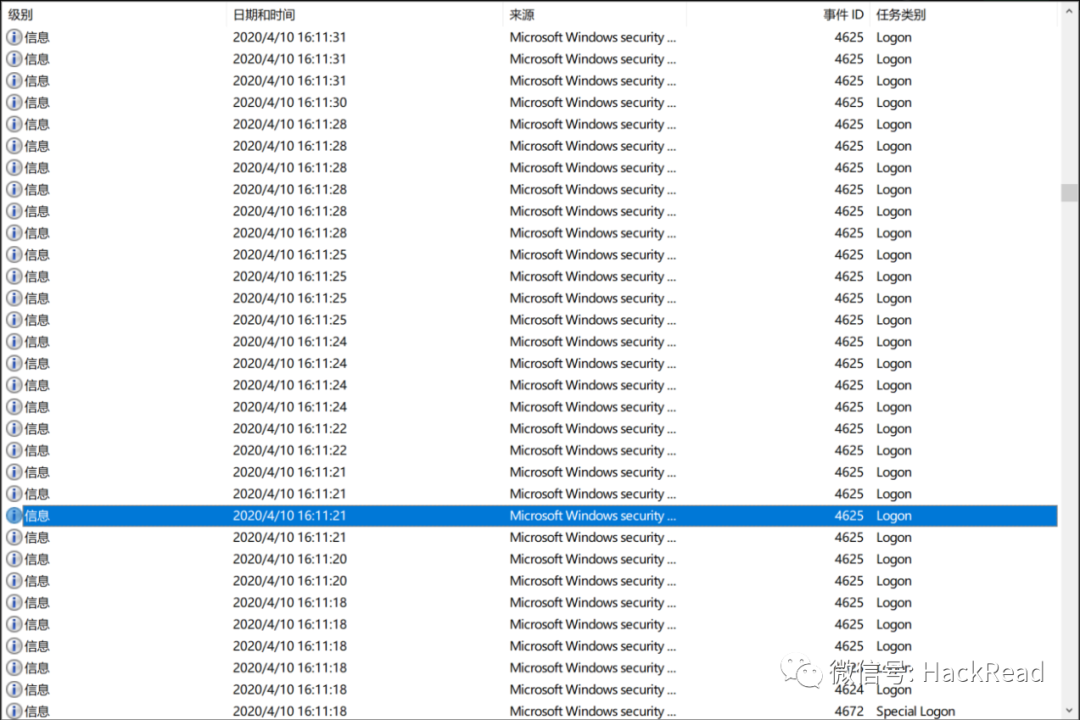Sort by the 日期和时间 column header

pos(264,14)
